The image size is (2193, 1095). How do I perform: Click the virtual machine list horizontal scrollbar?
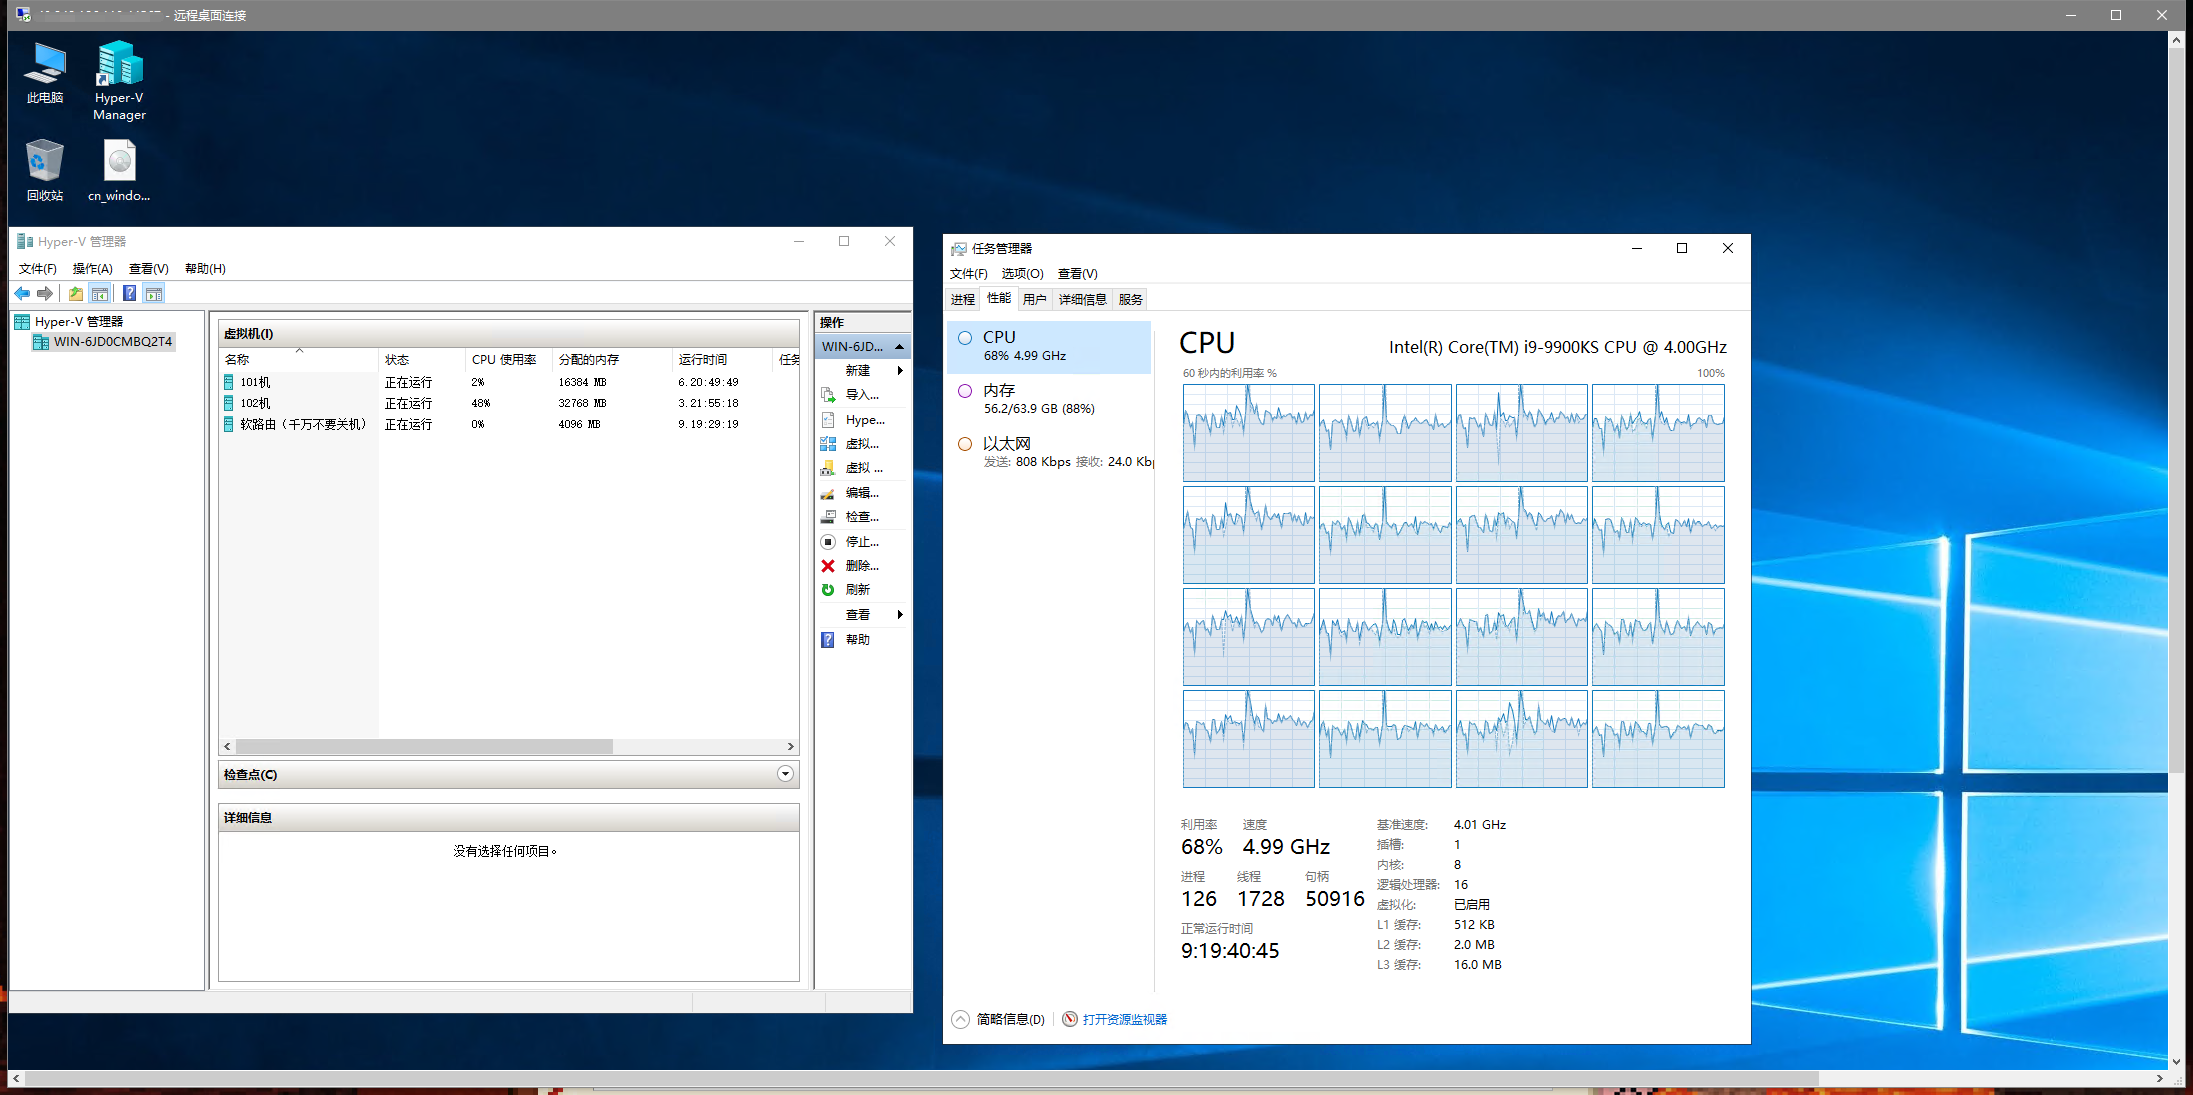425,747
